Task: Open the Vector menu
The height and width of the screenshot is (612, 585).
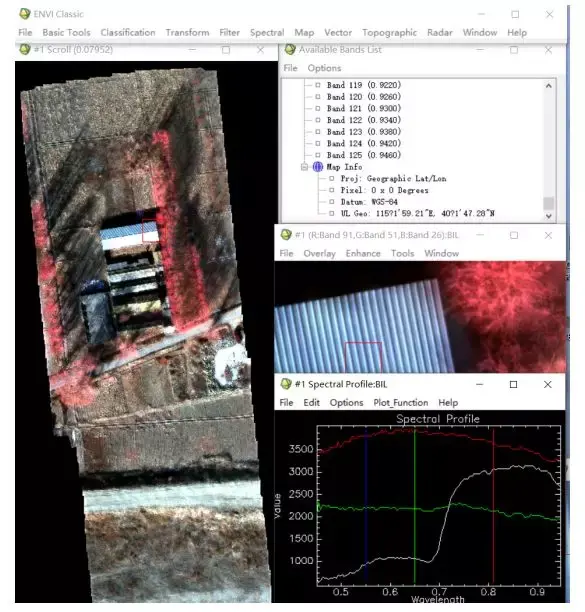Action: [x=338, y=32]
